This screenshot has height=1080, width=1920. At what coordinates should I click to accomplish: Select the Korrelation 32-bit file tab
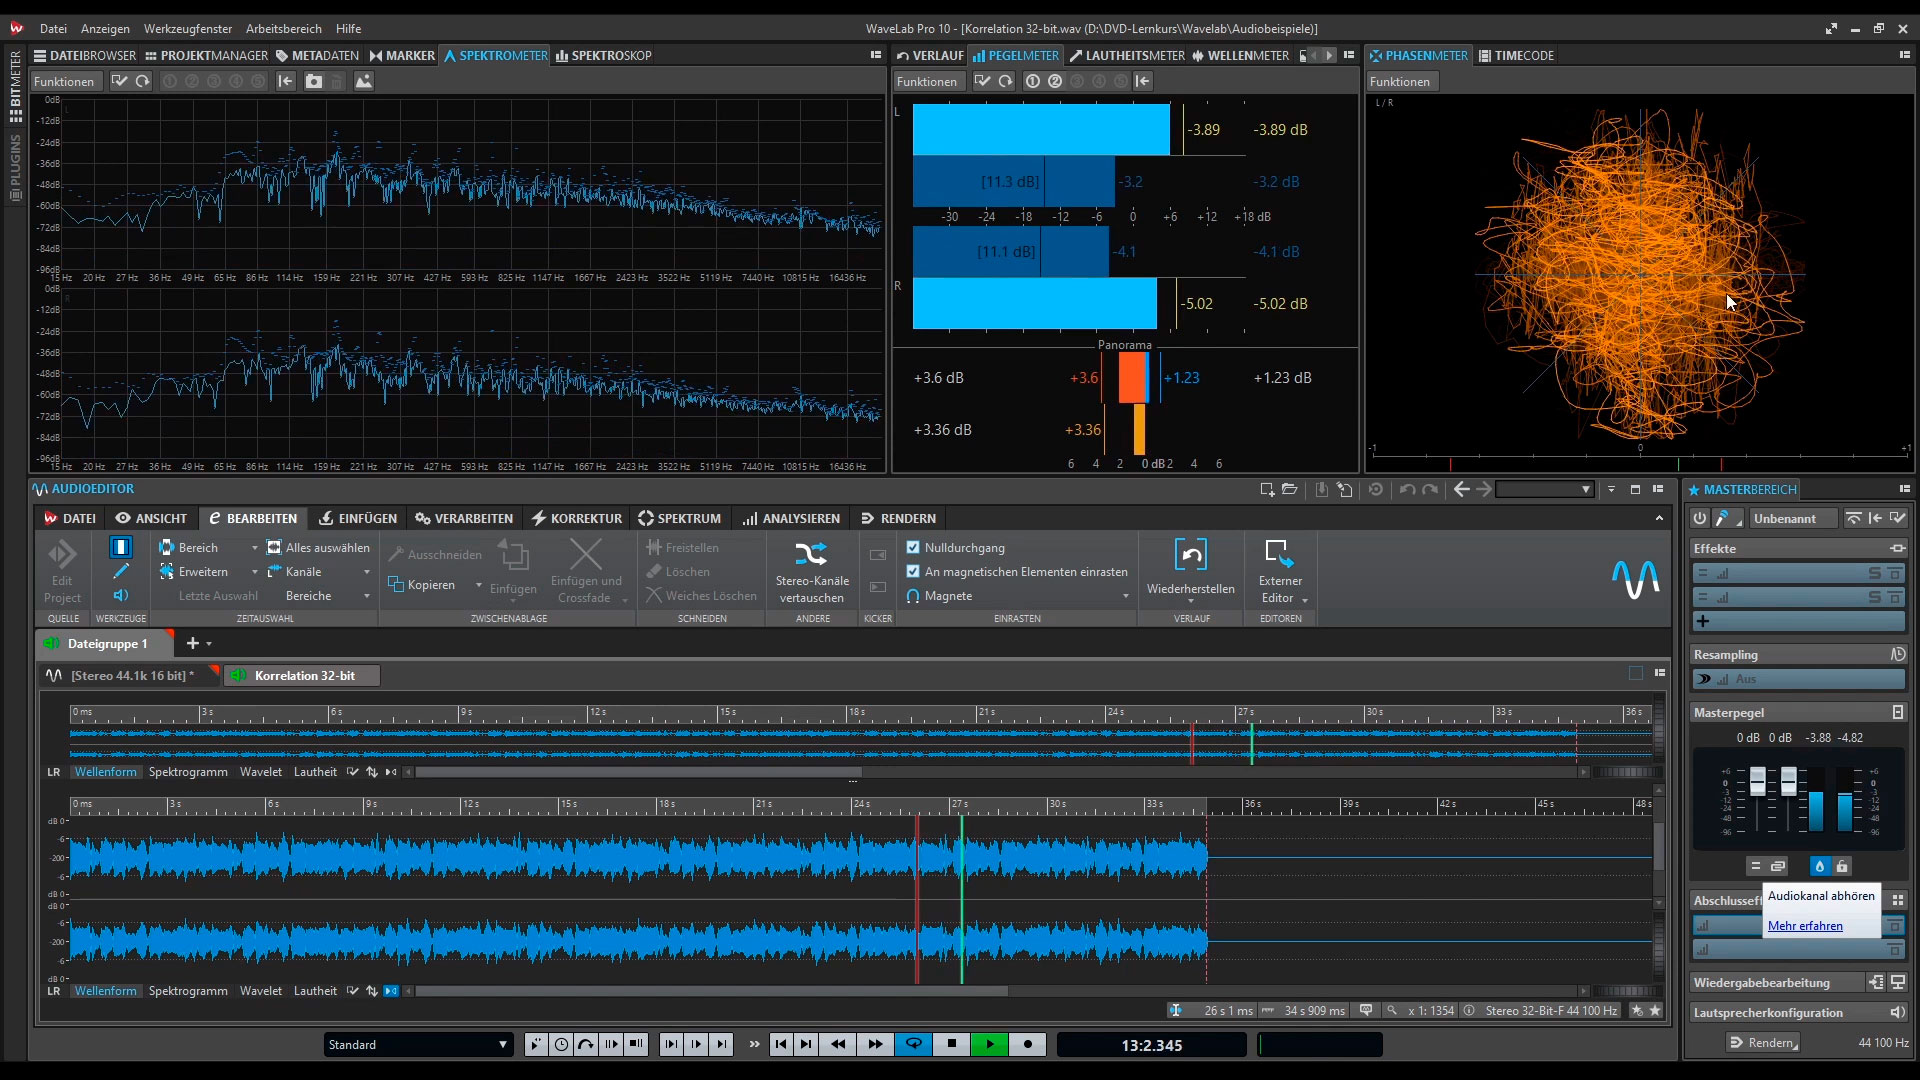click(303, 675)
